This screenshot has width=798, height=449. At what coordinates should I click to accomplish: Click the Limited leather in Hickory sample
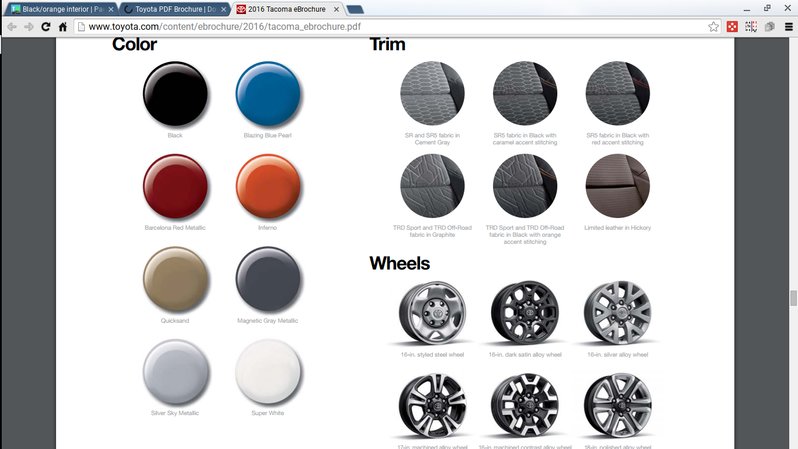pyautogui.click(x=618, y=186)
